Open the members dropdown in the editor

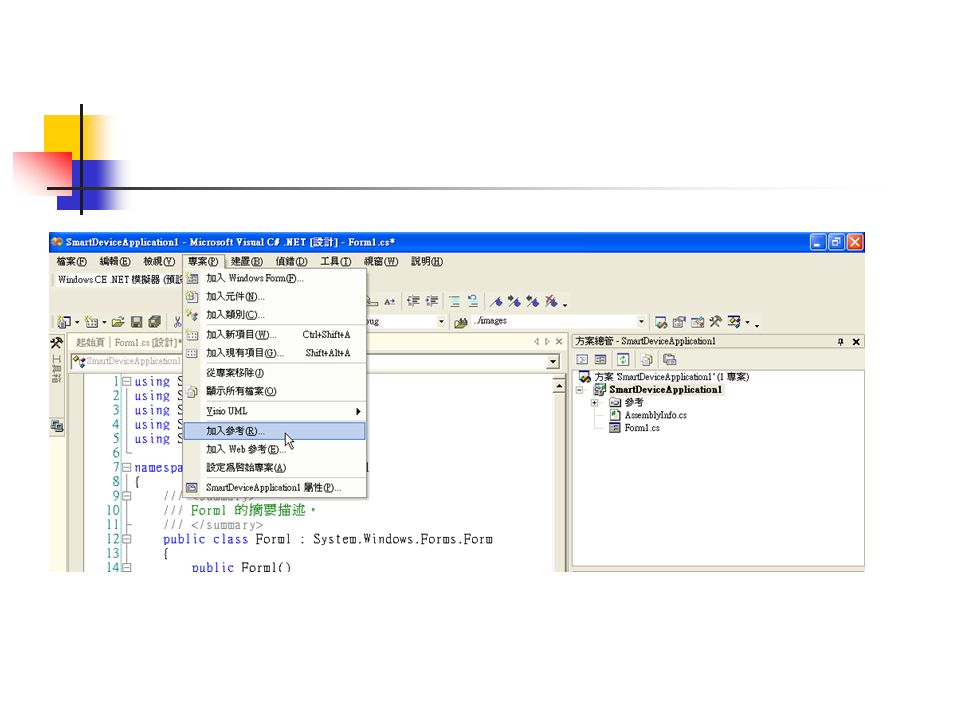pos(553,362)
